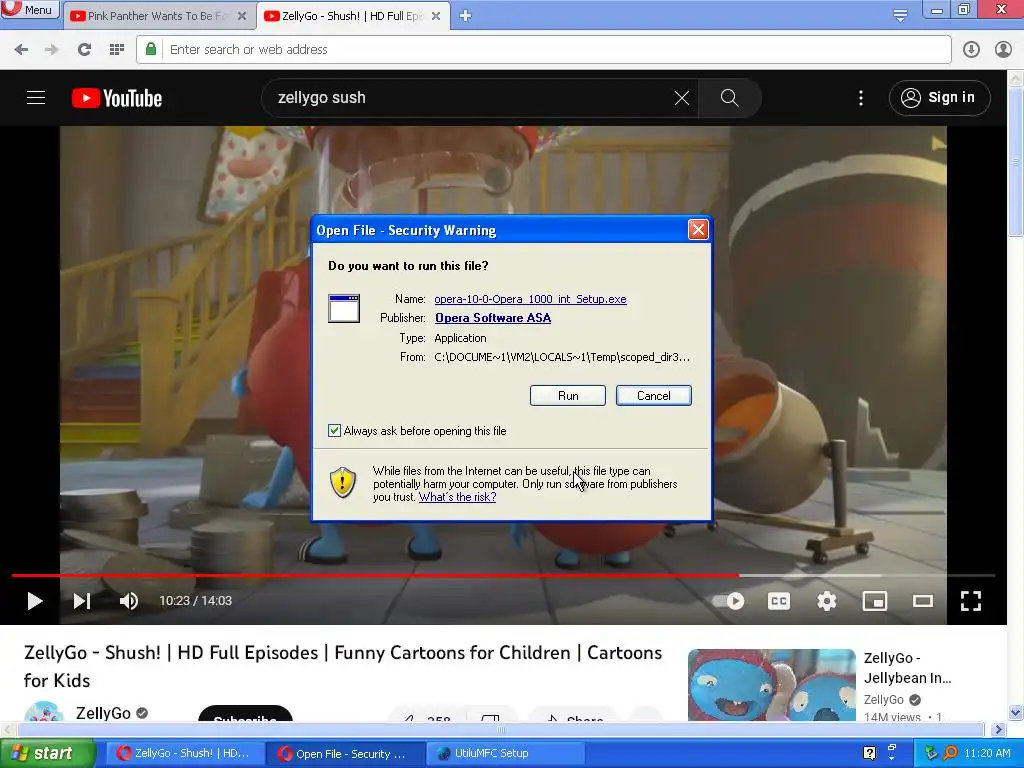This screenshot has height=768, width=1024.
Task: Open the Speed Dial grid
Action: 117,50
